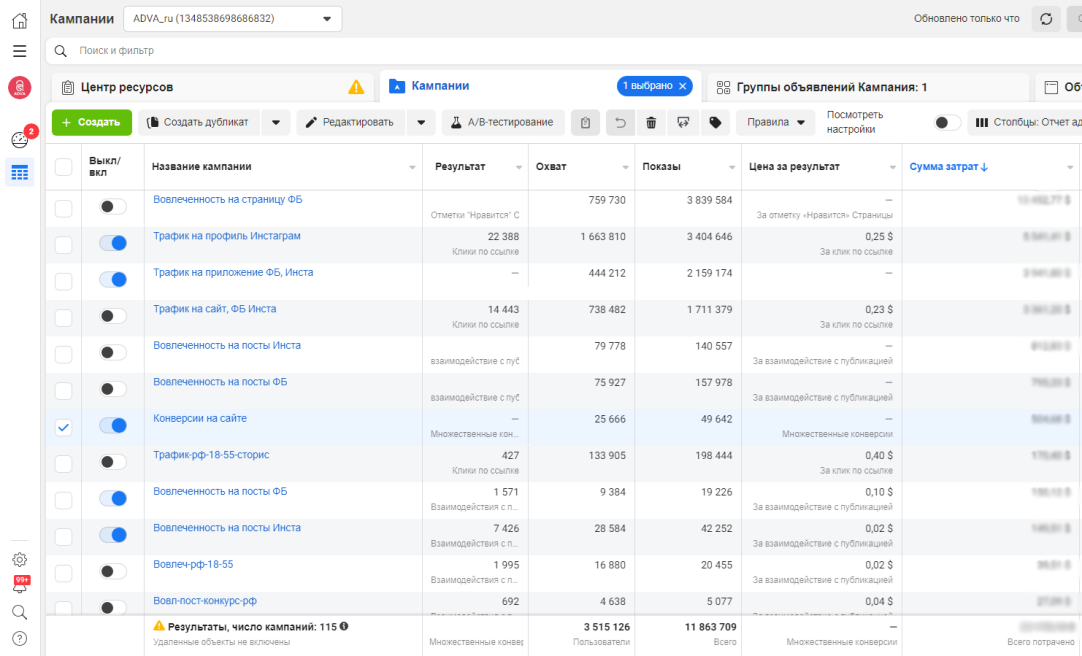Open the Столбцы: Отчет columns button
Image resolution: width=1082 pixels, height=656 pixels.
pos(1026,122)
